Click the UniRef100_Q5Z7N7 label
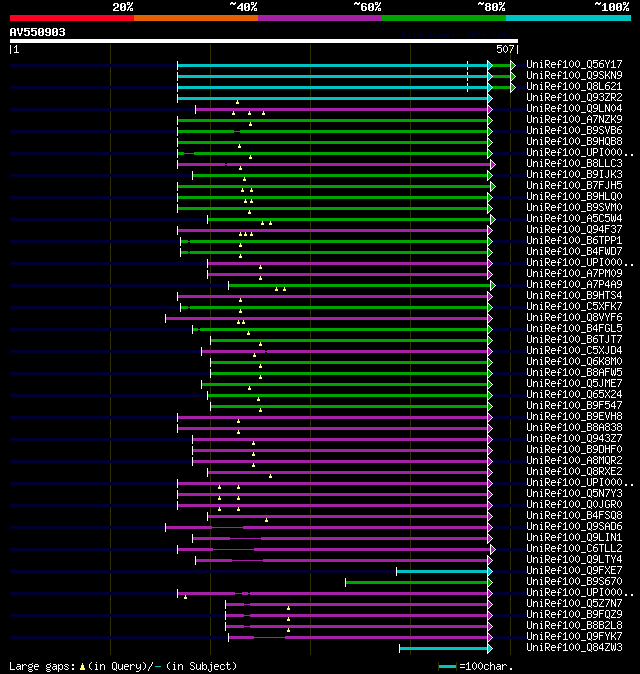 coord(574,604)
